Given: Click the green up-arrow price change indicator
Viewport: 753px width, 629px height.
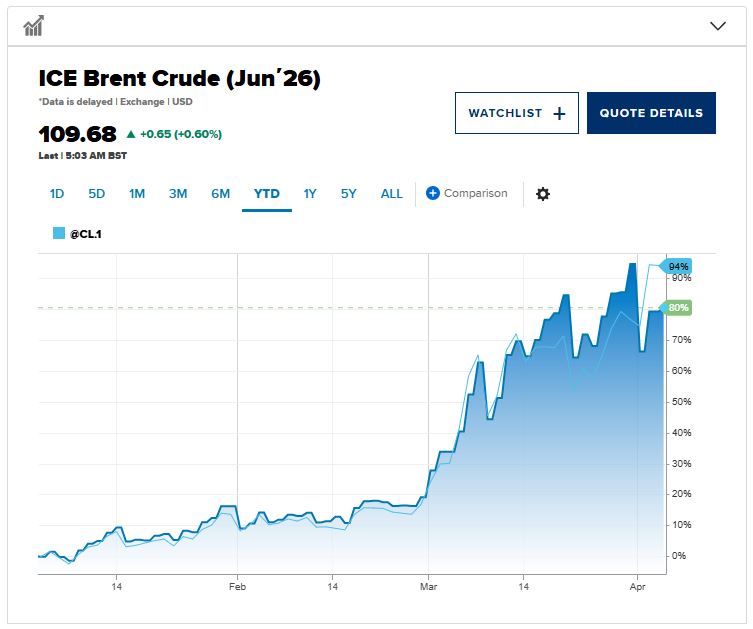Looking at the screenshot, I should [x=130, y=134].
